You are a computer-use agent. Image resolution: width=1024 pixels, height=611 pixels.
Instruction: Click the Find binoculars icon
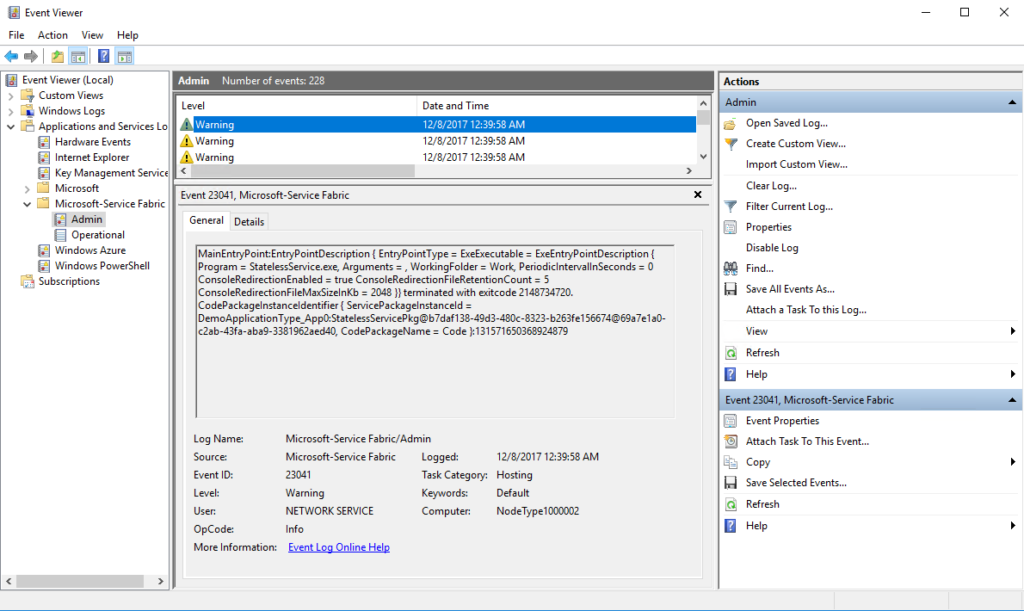click(730, 268)
